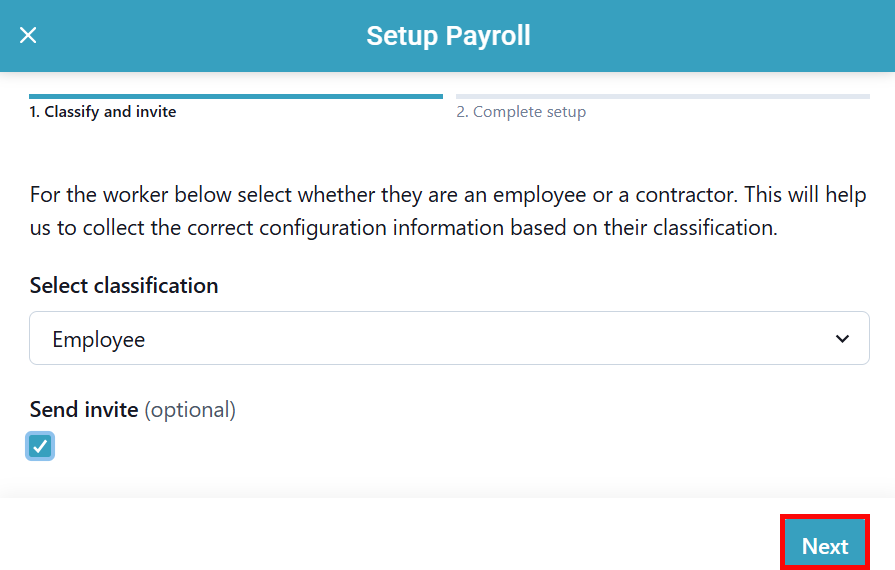This screenshot has width=895, height=570.
Task: Go to step 1 Classify and invite
Action: pyautogui.click(x=103, y=112)
